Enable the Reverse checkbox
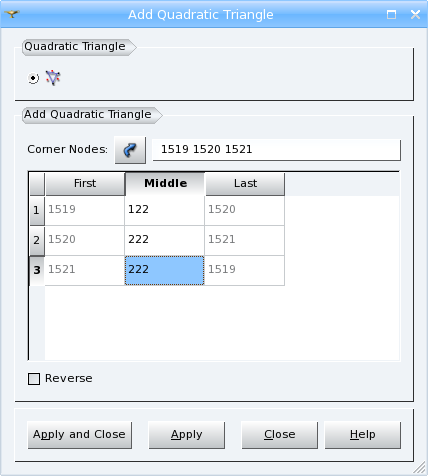 tap(34, 379)
